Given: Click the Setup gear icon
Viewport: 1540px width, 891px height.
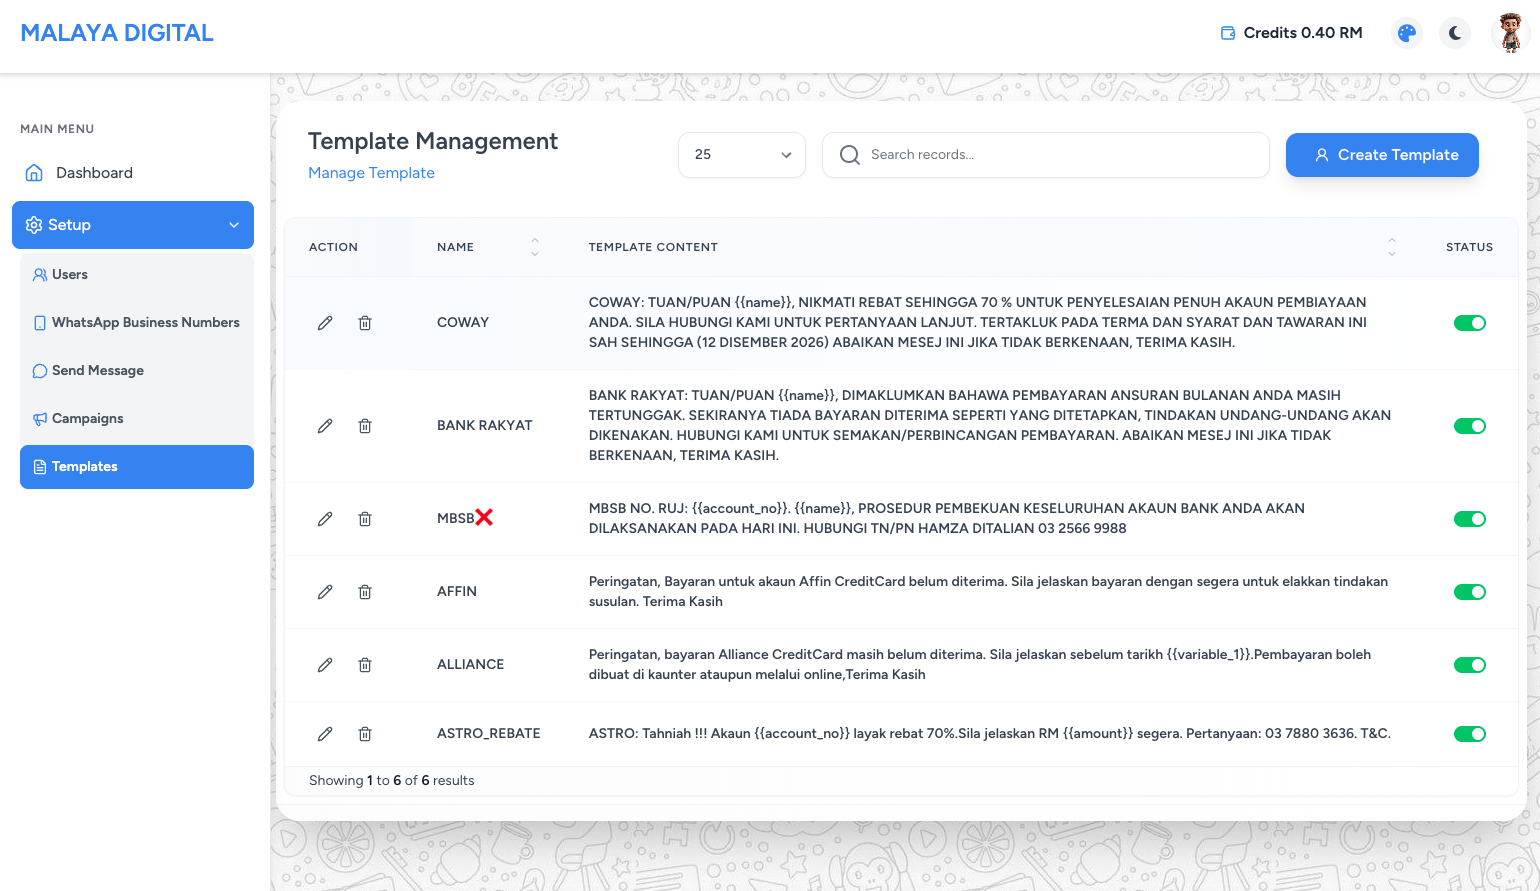Looking at the screenshot, I should 34,225.
